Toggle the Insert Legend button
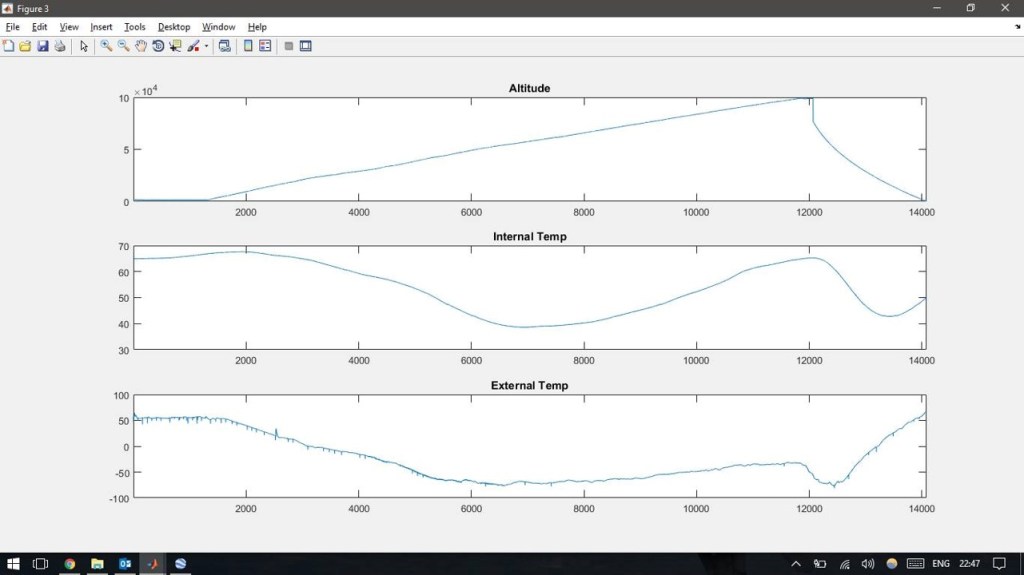 [265, 46]
